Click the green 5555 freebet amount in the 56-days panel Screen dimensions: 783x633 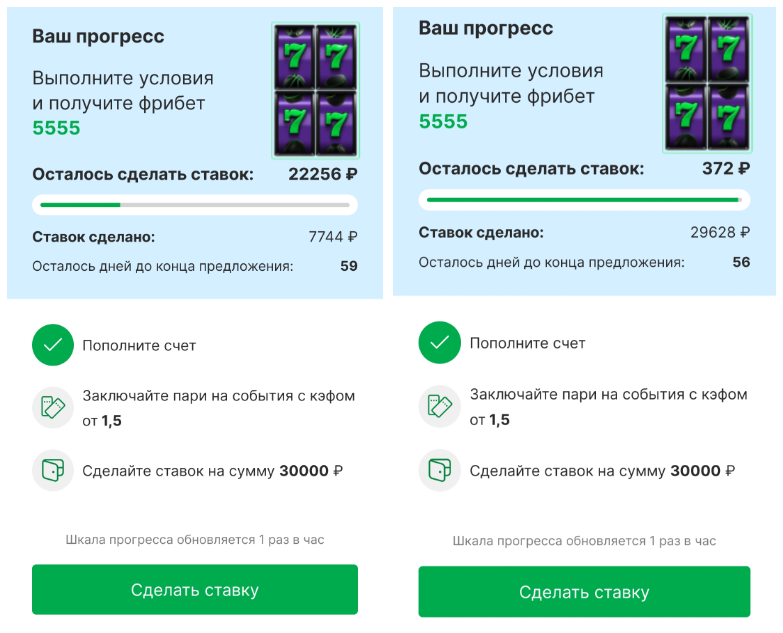point(443,121)
